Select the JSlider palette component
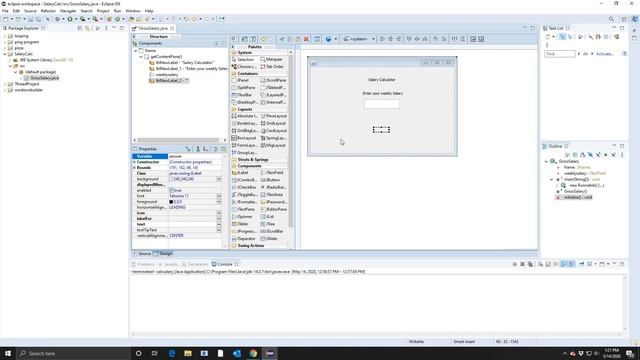This screenshot has width=640, height=360. pyautogui.click(x=269, y=239)
